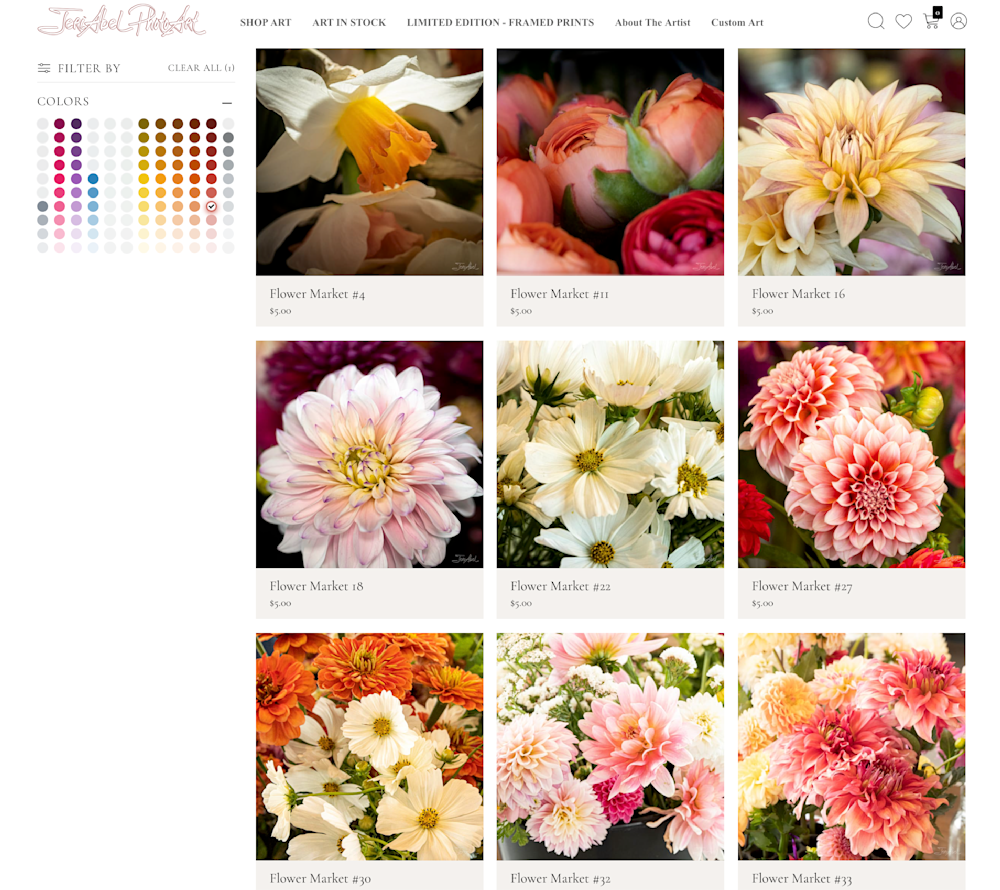Open the Flower Market #22 white cosmos photo
This screenshot has width=1000, height=890.
coord(610,454)
